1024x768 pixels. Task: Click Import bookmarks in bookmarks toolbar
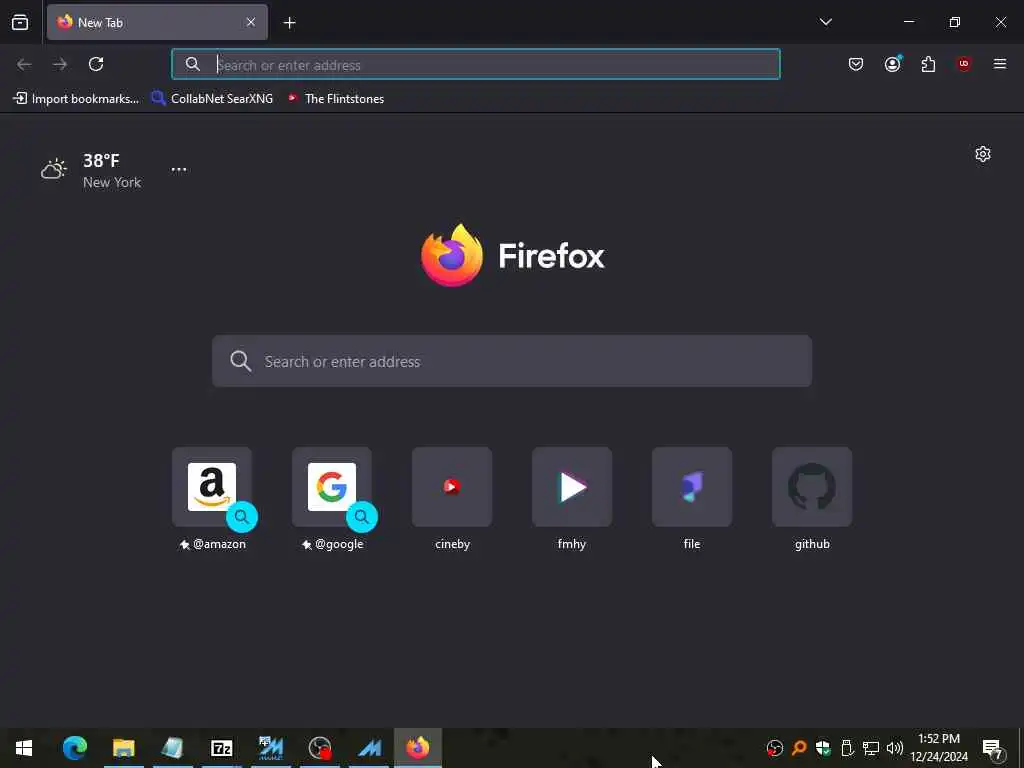pos(76,99)
